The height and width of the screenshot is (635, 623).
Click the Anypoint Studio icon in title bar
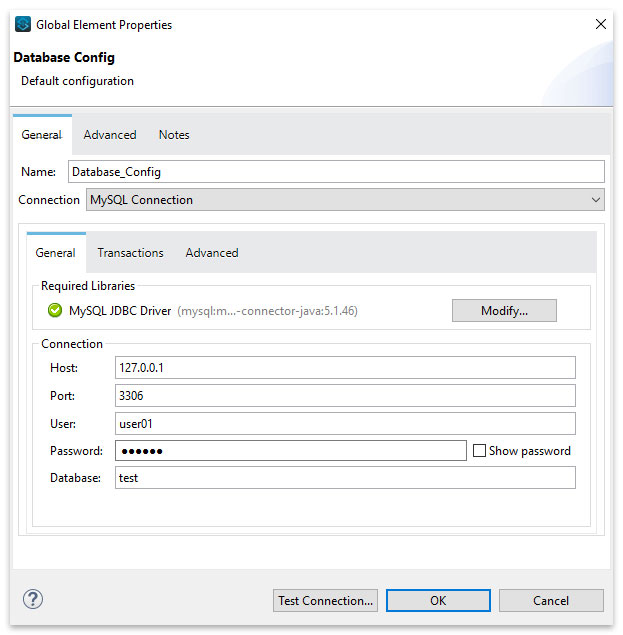point(23,24)
